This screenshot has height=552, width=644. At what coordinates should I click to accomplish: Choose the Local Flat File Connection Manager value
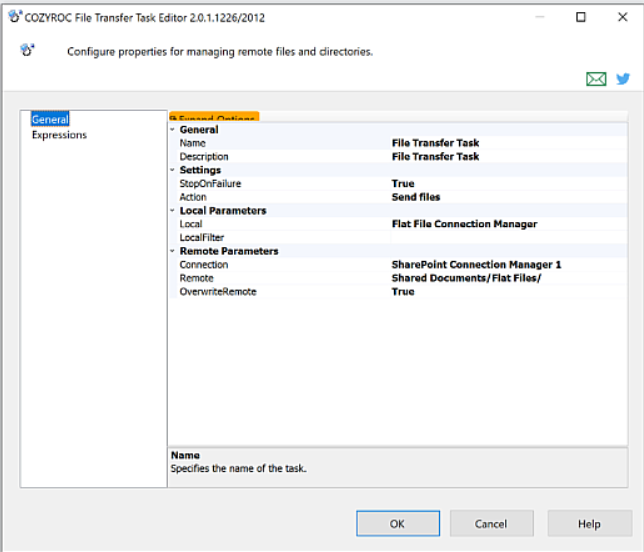(509, 224)
